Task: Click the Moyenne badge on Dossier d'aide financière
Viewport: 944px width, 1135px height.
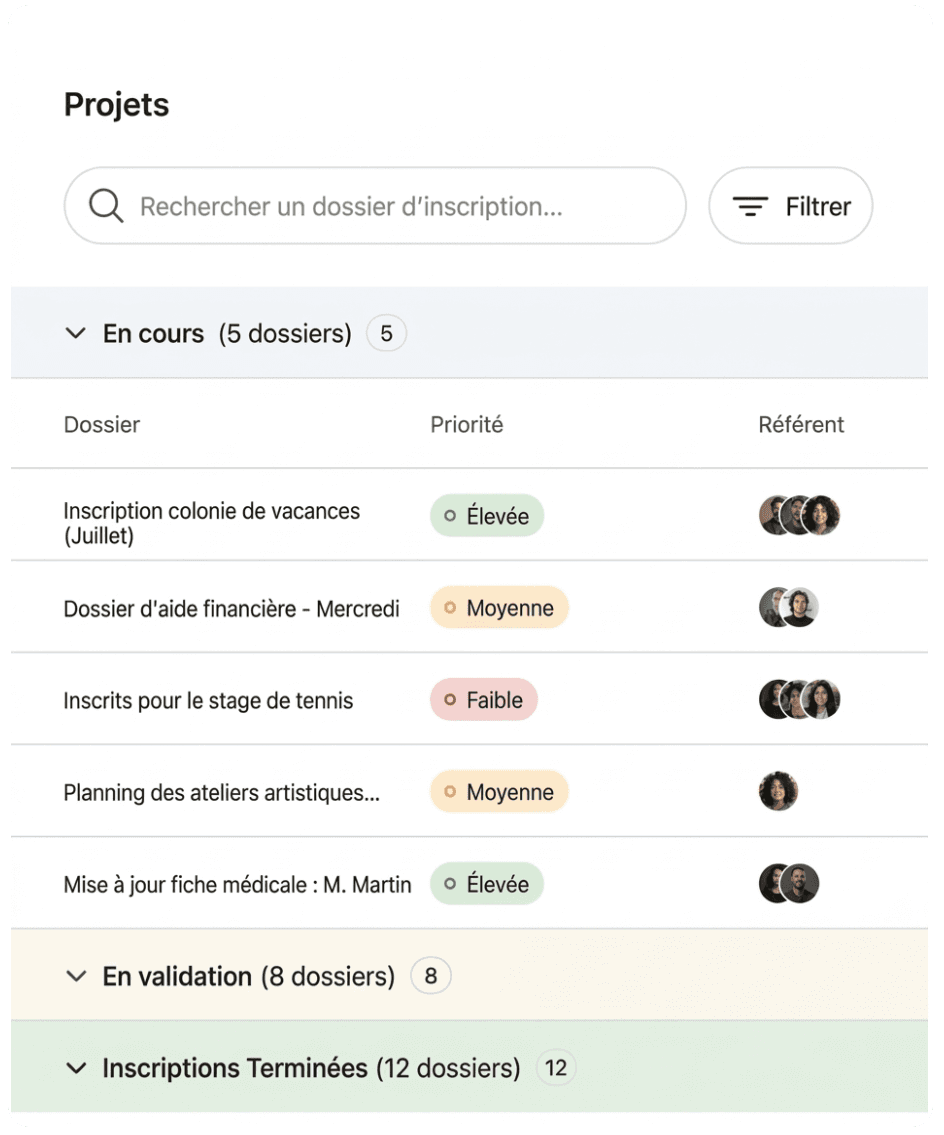Action: tap(499, 608)
